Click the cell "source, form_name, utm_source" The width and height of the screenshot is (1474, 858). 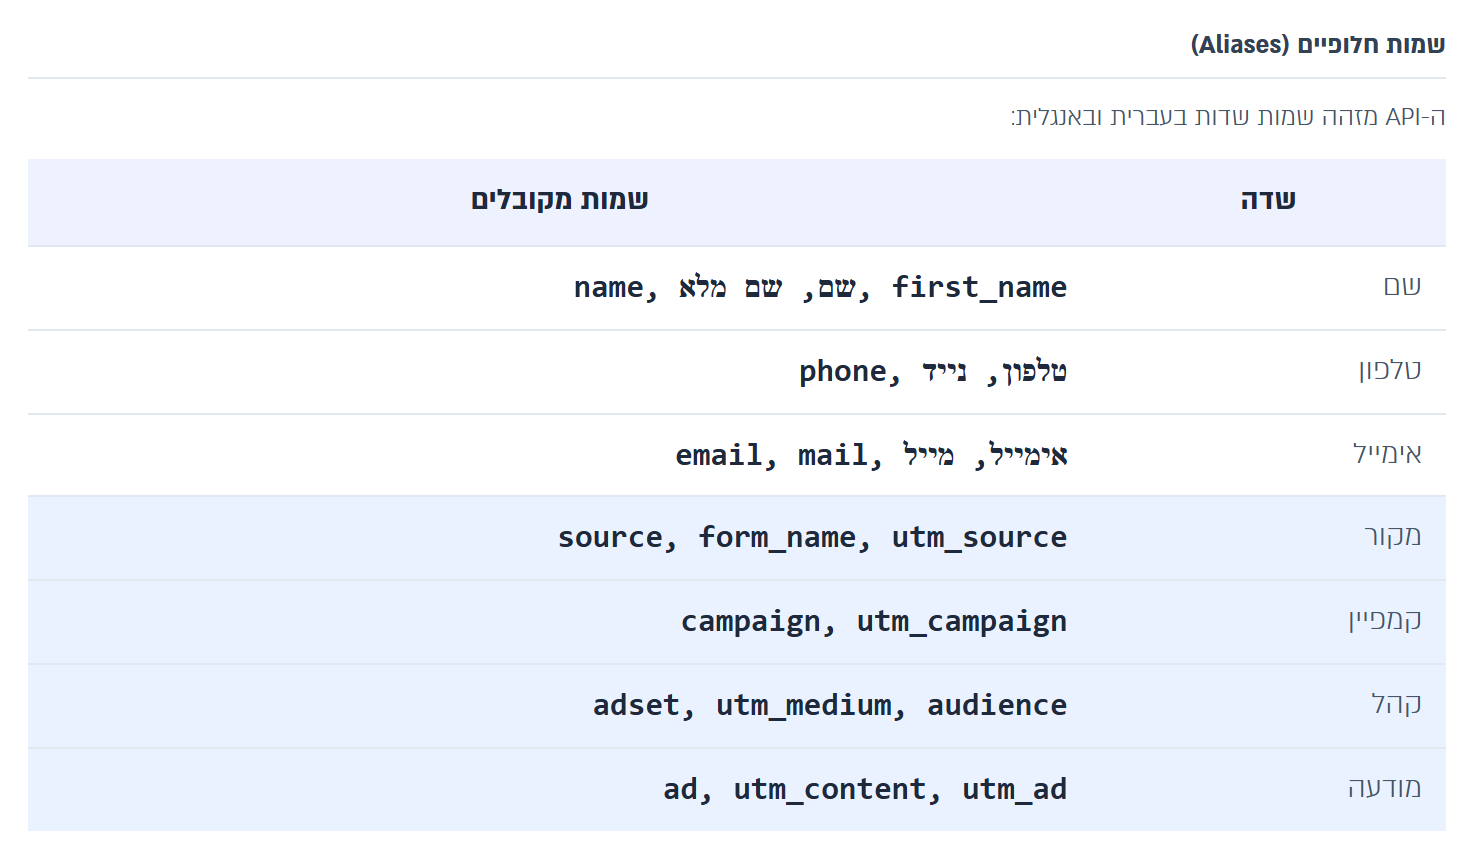[x=560, y=537]
